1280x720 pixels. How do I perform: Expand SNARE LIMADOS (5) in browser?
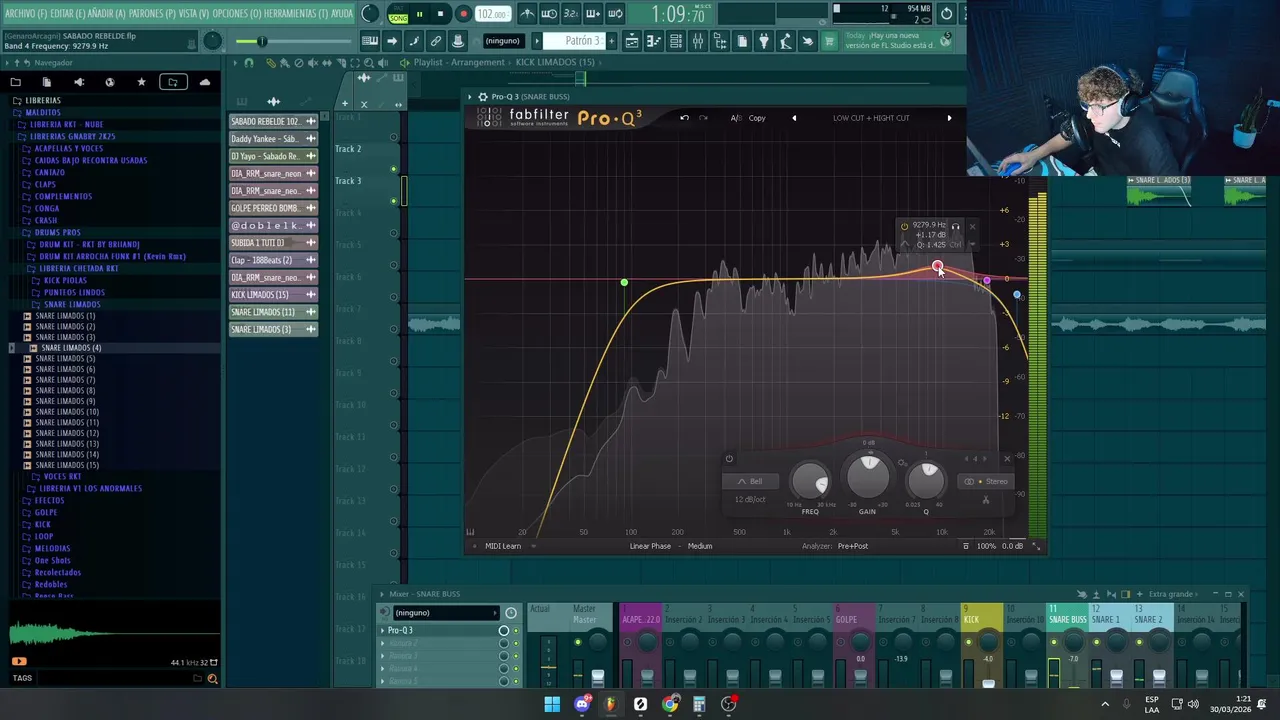(65, 358)
